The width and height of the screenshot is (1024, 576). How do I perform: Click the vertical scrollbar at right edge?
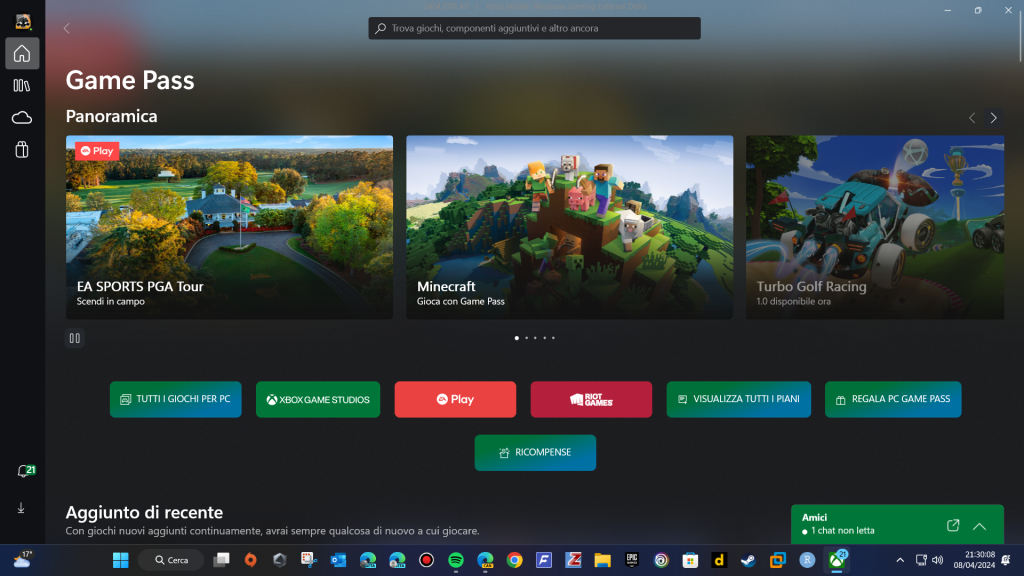[1020, 39]
